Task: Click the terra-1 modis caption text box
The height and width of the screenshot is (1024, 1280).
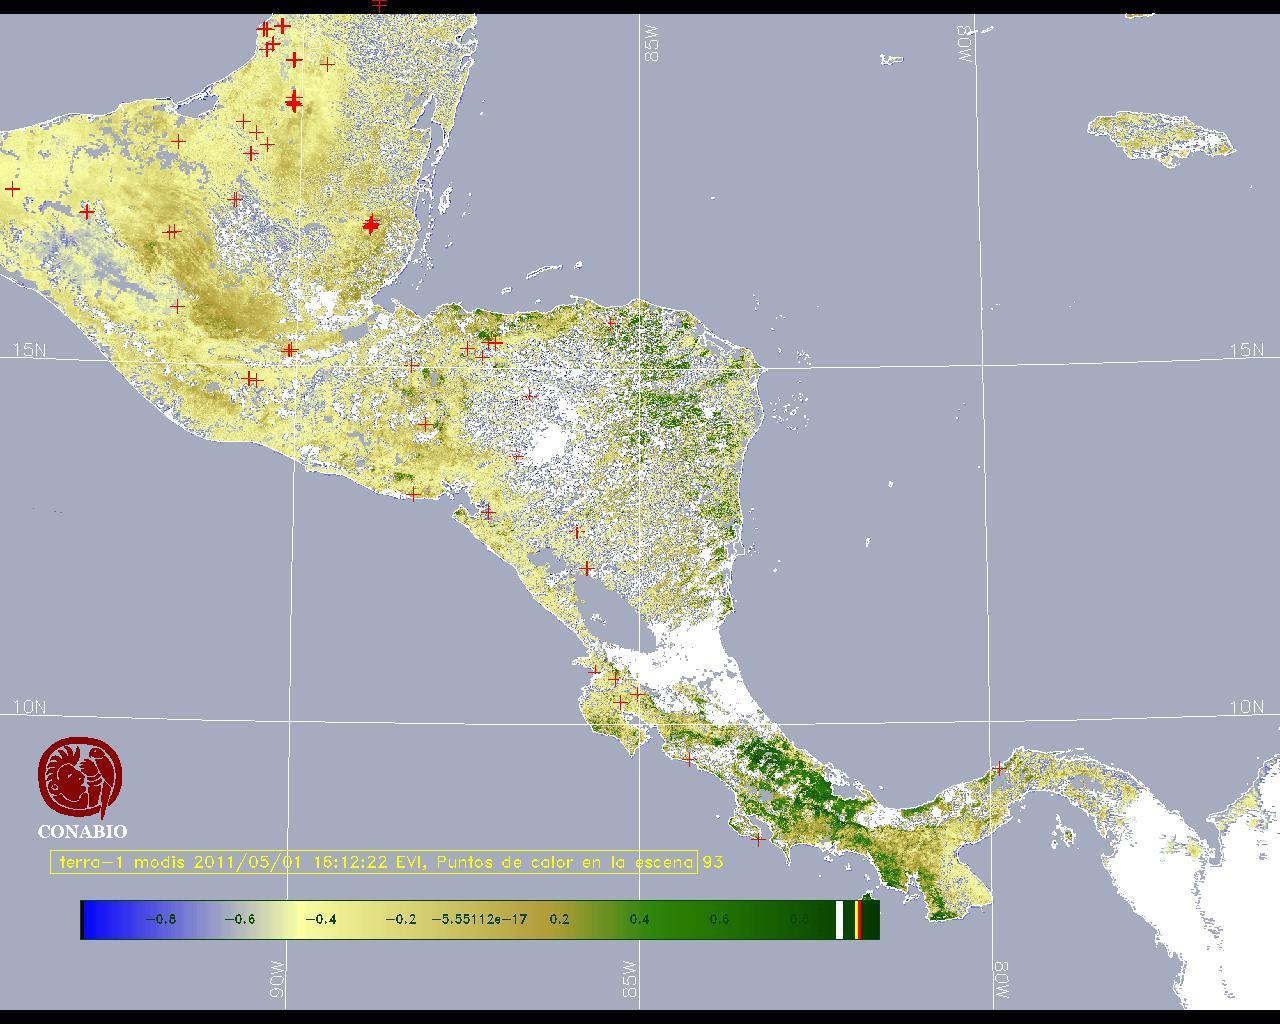Action: [374, 862]
